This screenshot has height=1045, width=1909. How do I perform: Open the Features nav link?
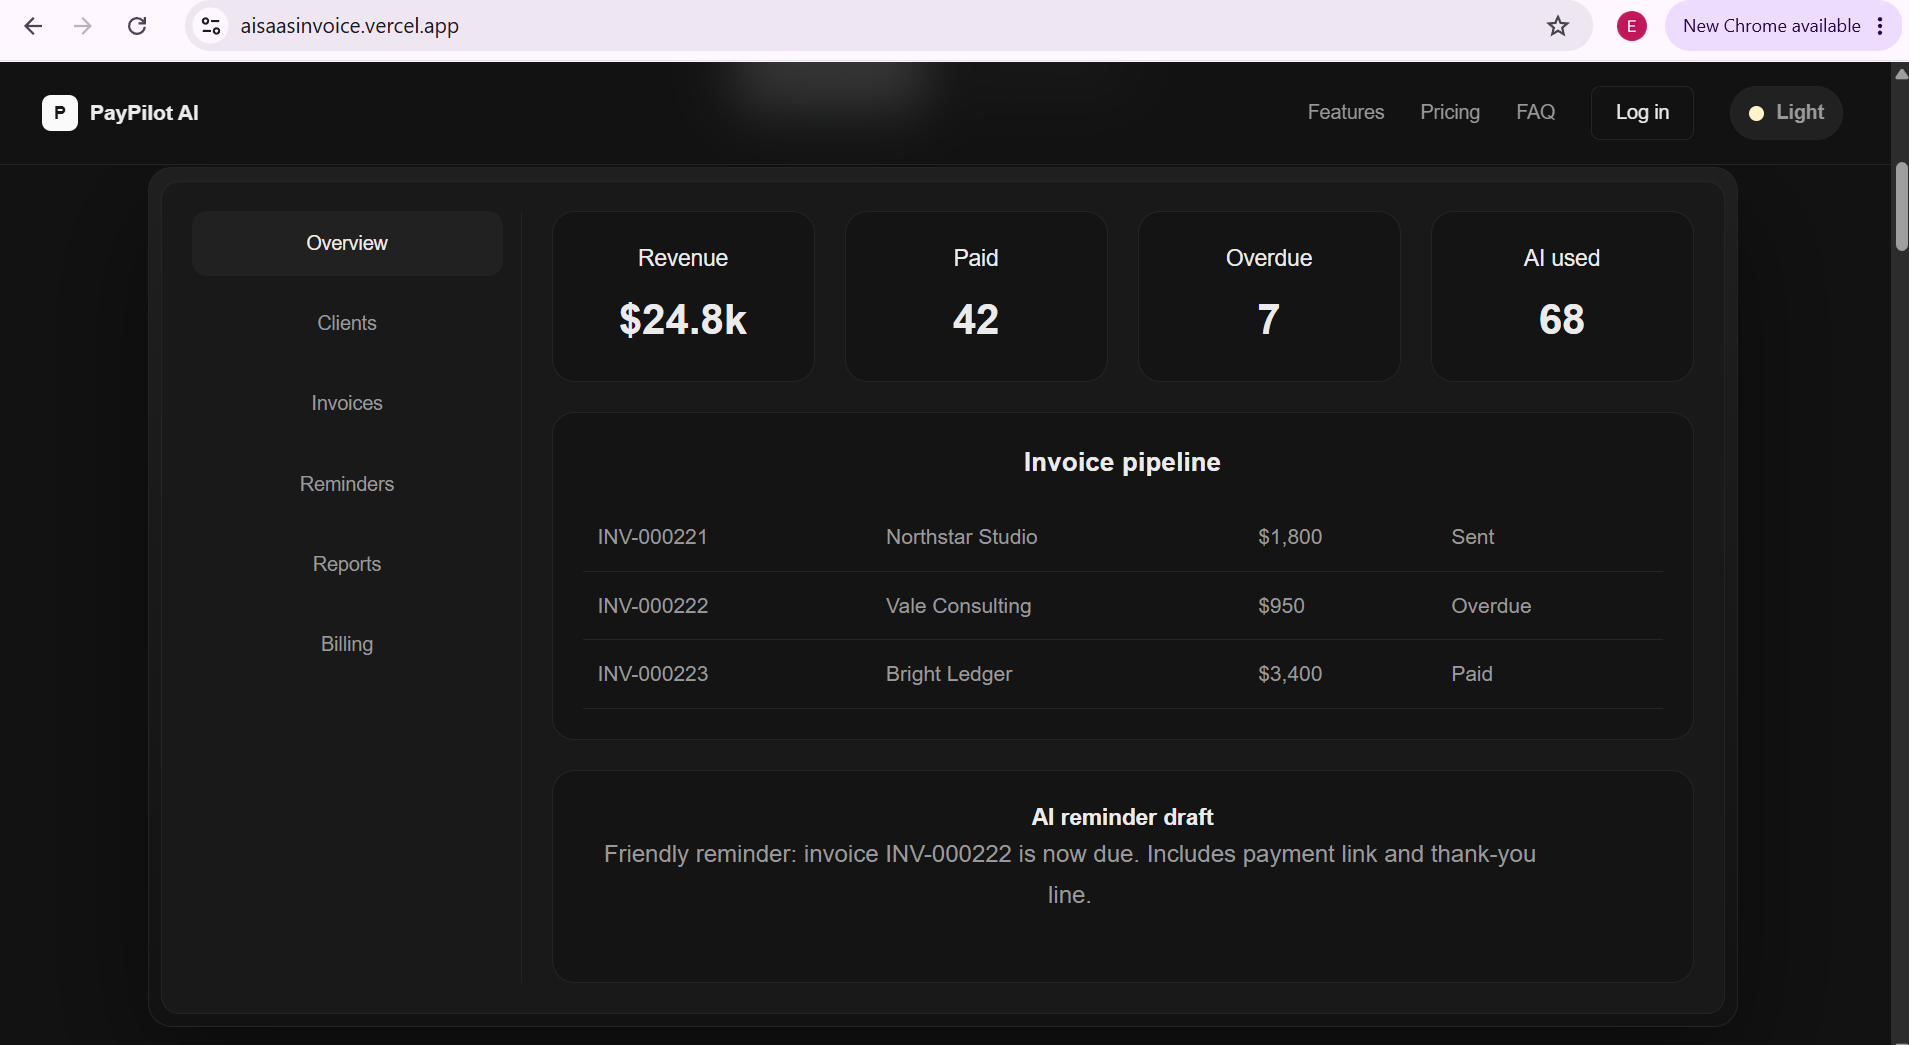click(1346, 113)
